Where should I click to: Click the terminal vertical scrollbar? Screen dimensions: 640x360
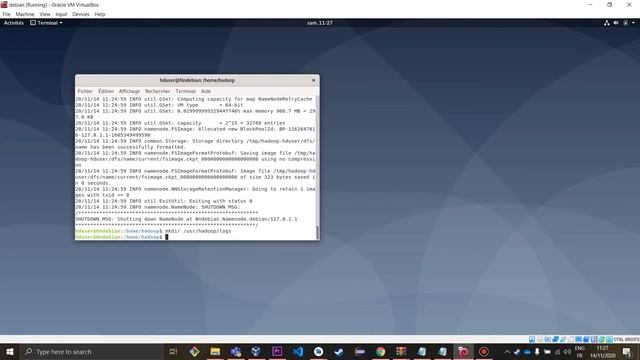(317, 168)
